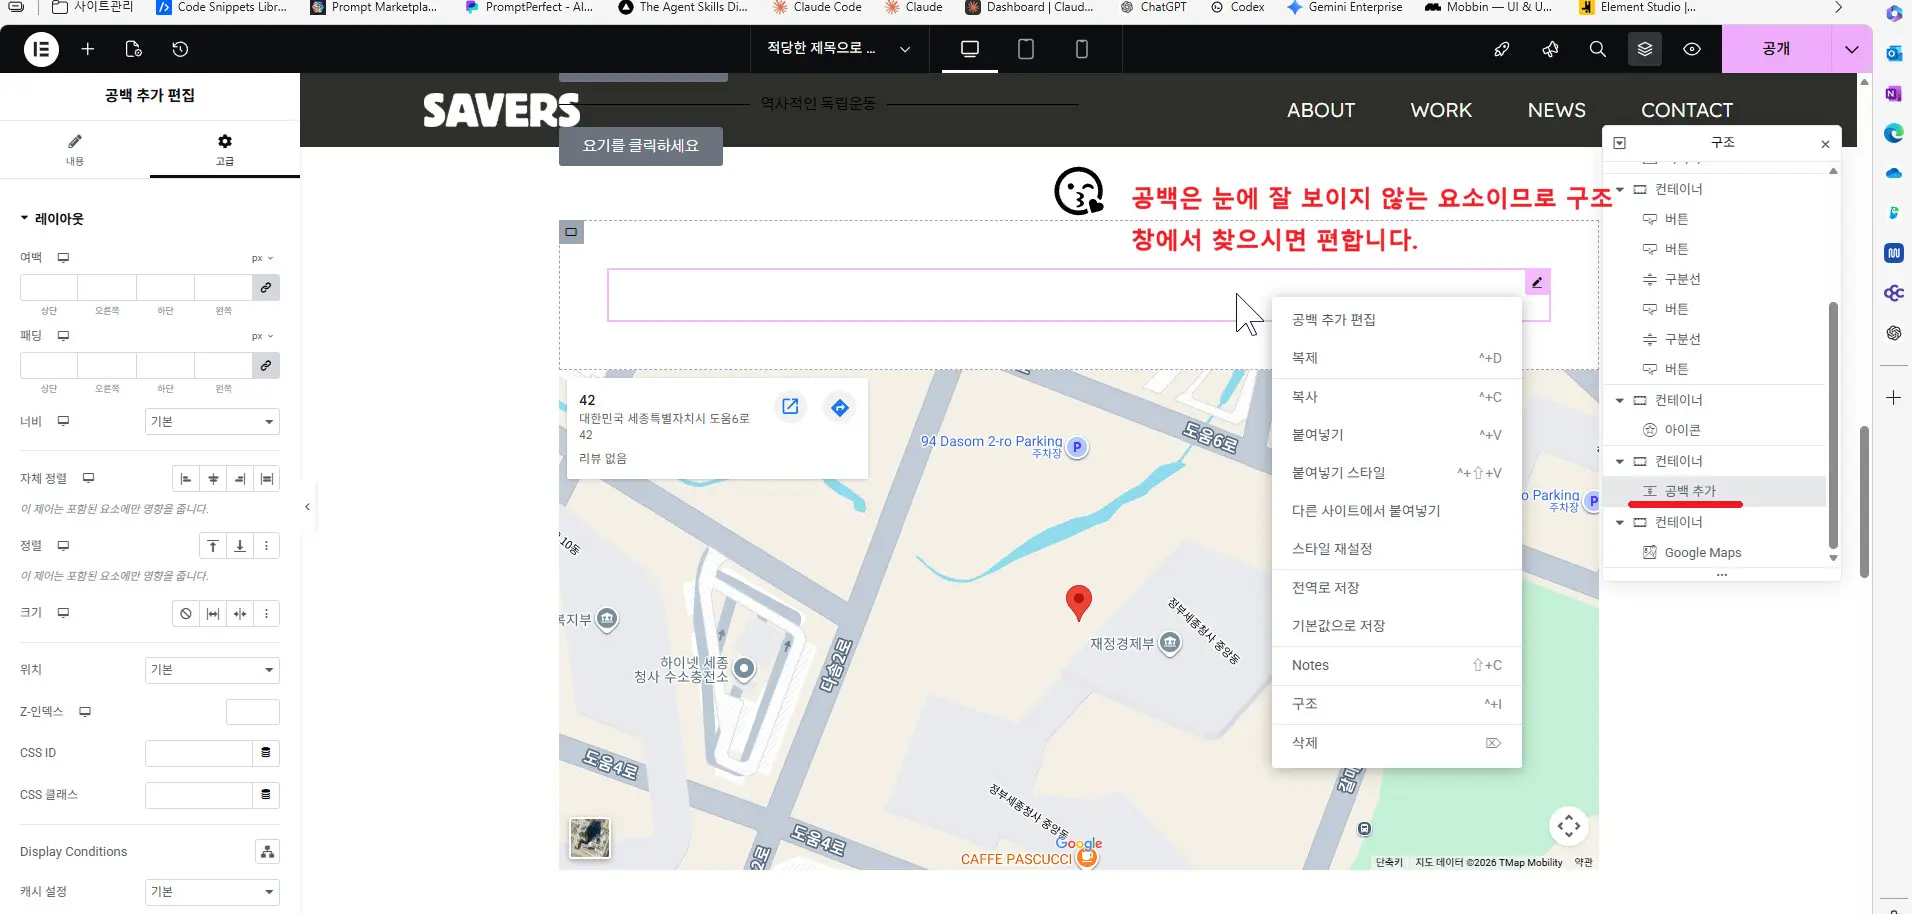Toggle the 여백 linked values icon
The image size is (1912, 914).
[x=266, y=288]
